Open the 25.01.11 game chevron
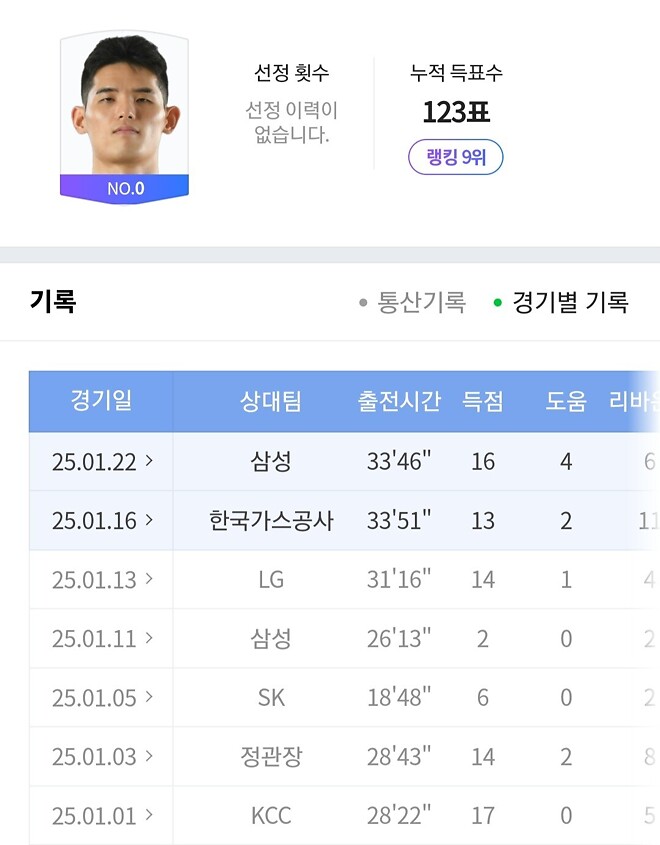The height and width of the screenshot is (845, 660). [149, 638]
